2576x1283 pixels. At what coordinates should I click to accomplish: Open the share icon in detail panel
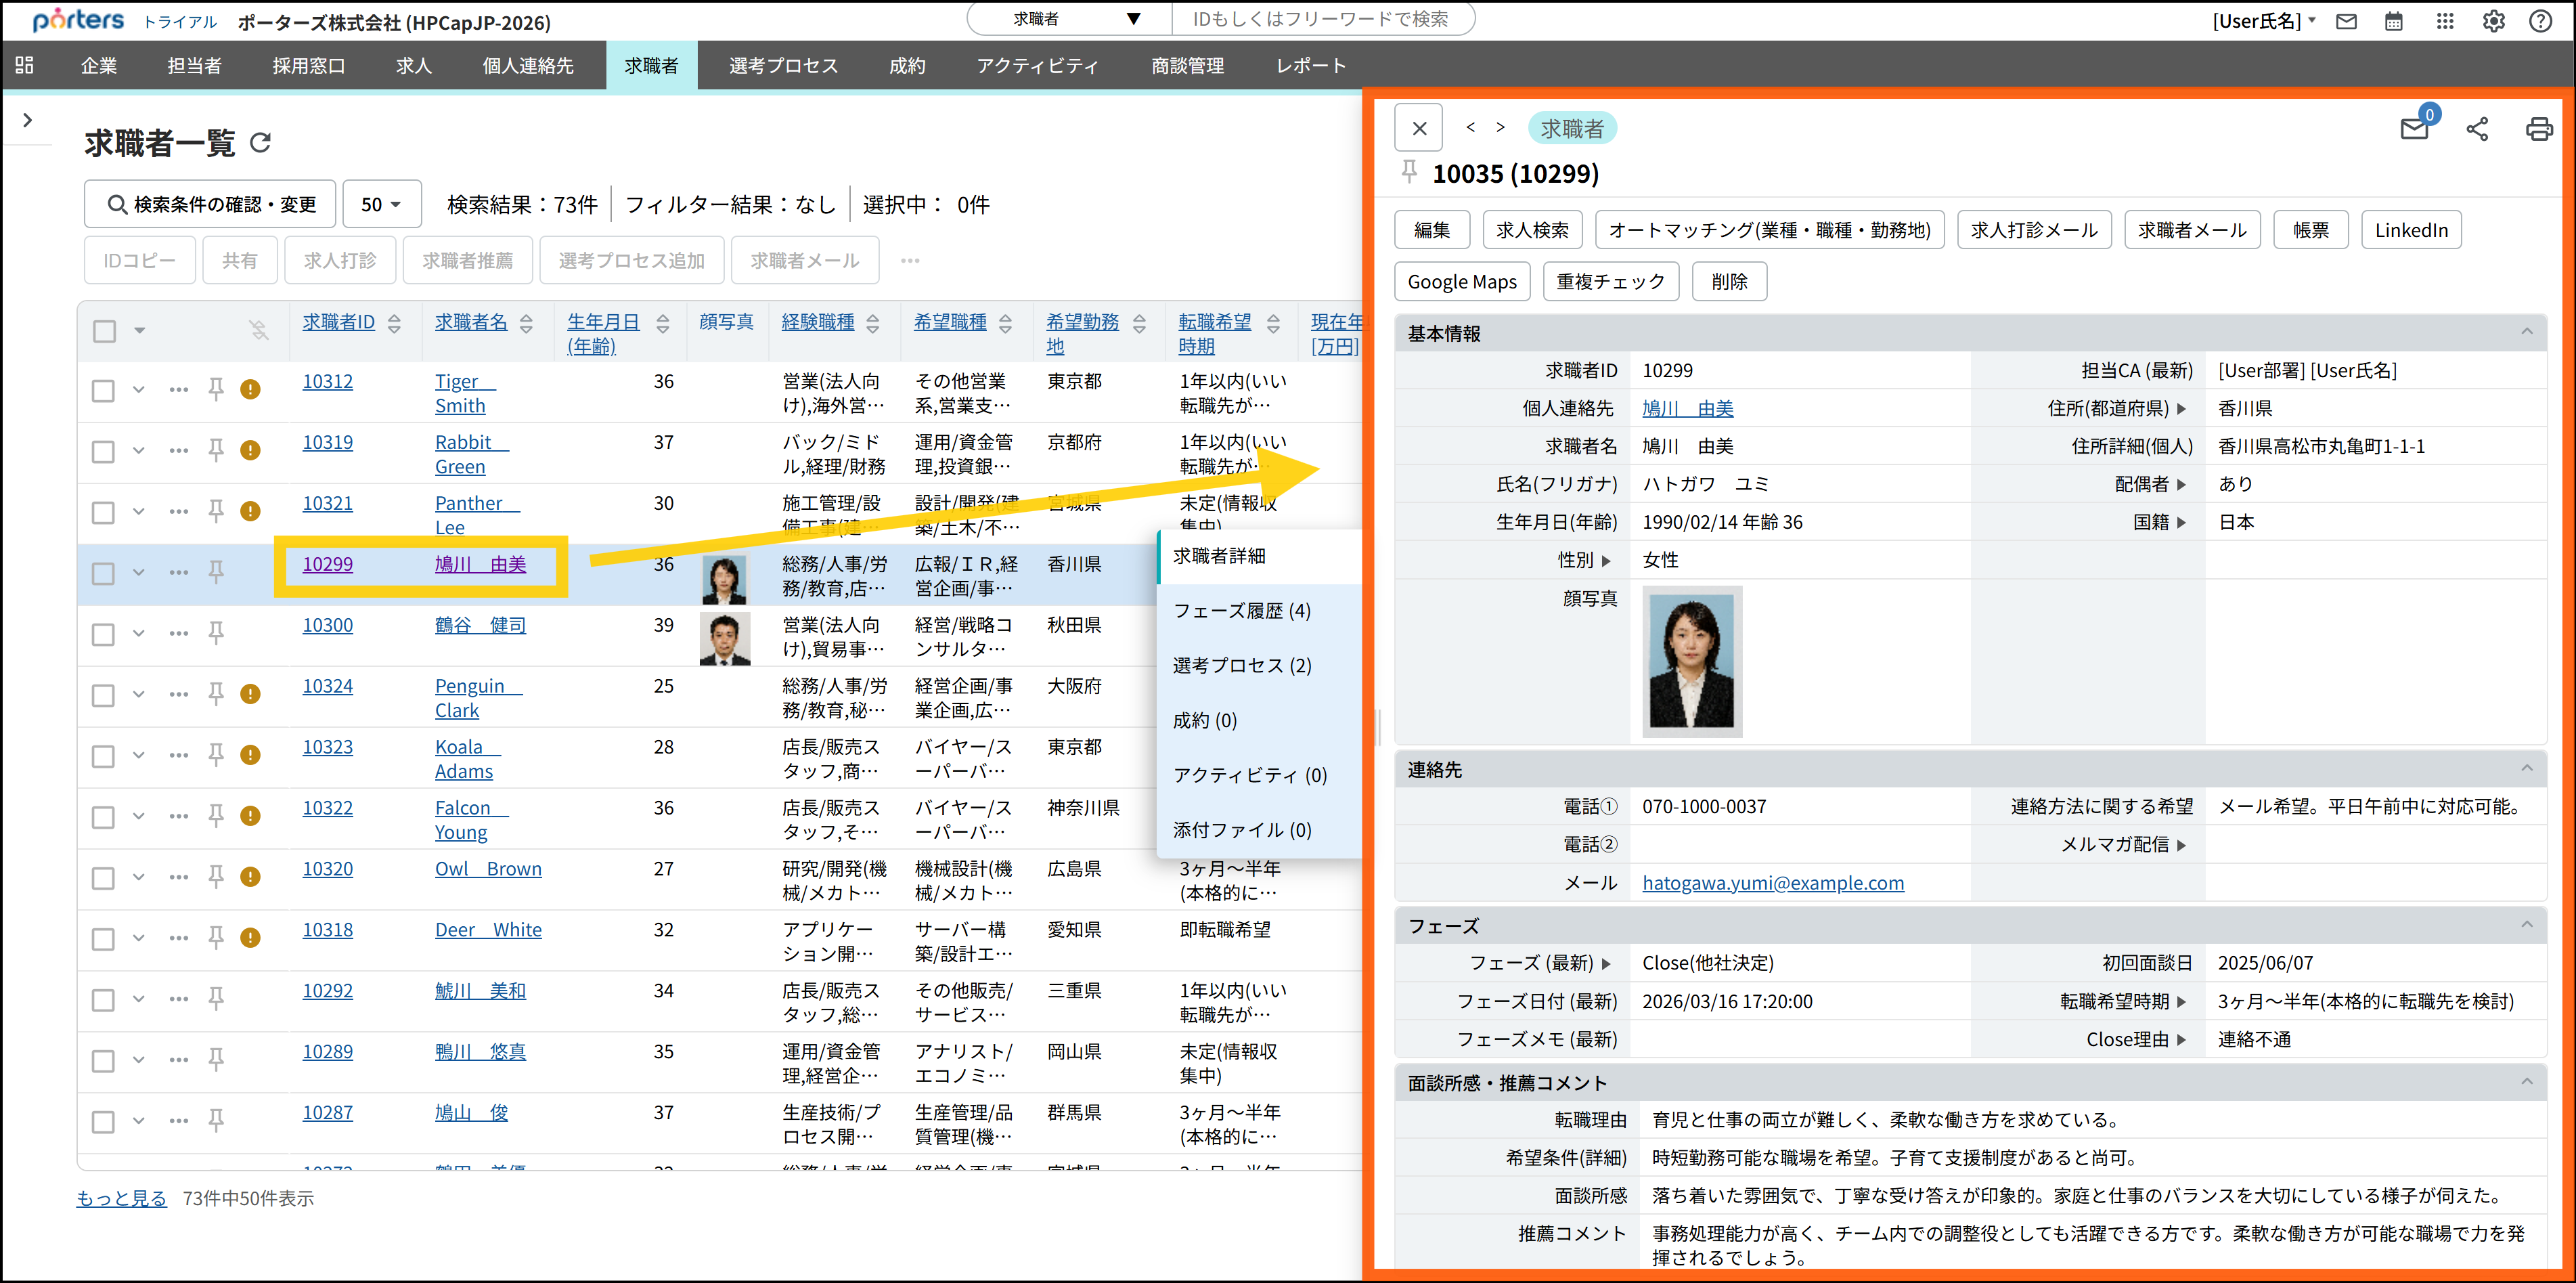(2477, 129)
